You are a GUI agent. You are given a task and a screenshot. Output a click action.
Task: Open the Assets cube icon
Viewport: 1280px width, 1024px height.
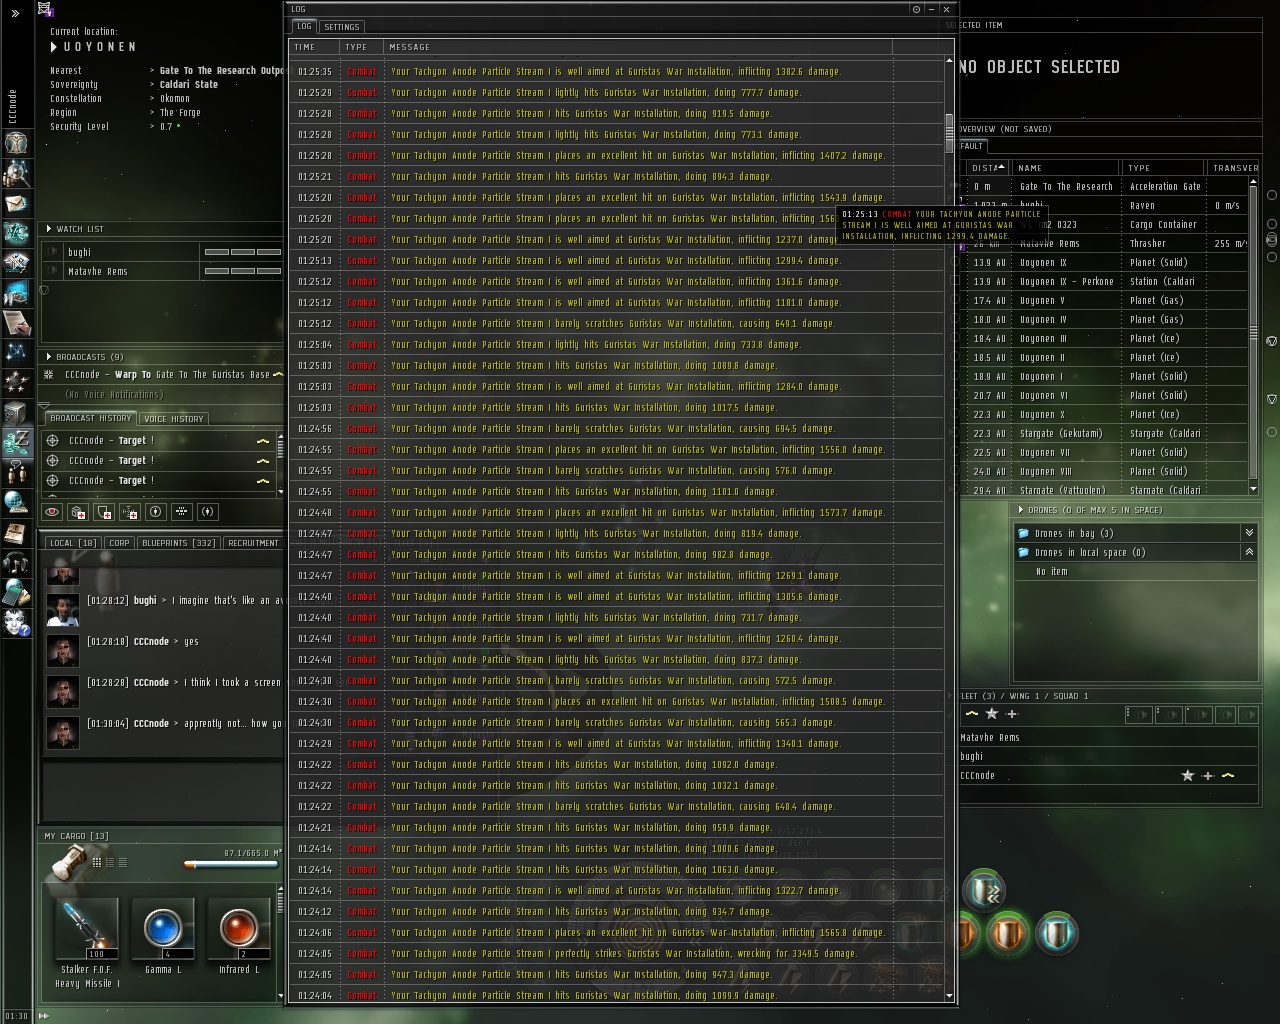tap(16, 412)
